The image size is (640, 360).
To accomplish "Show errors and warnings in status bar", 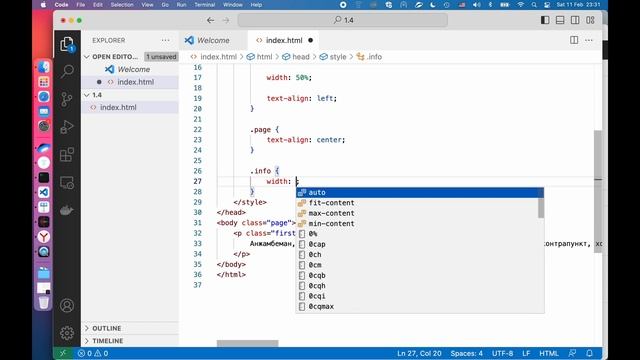I will (x=93, y=353).
